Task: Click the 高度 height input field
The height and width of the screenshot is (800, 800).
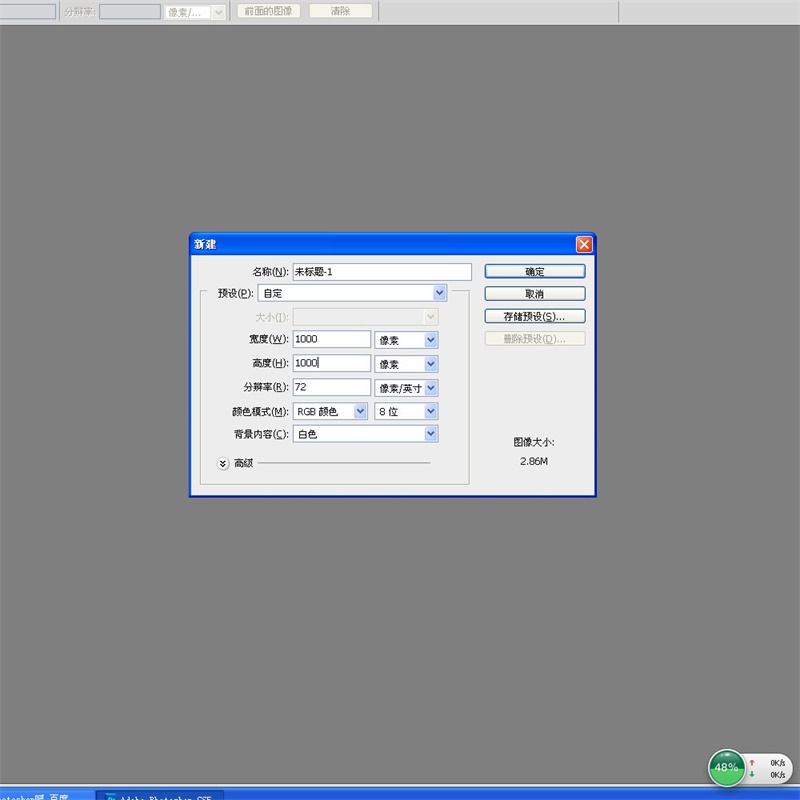Action: pos(331,364)
